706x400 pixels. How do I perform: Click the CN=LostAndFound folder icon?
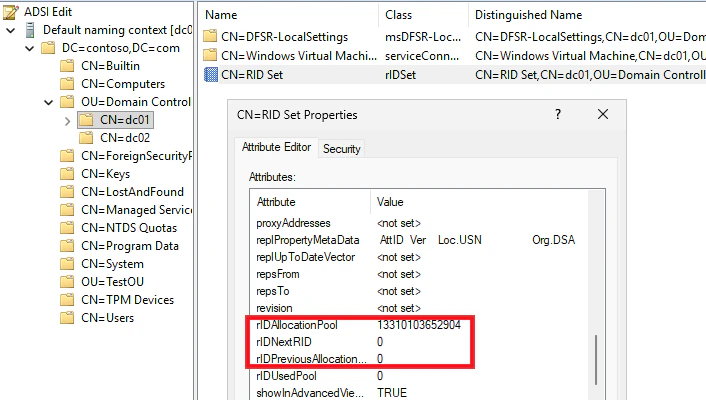(x=67, y=192)
